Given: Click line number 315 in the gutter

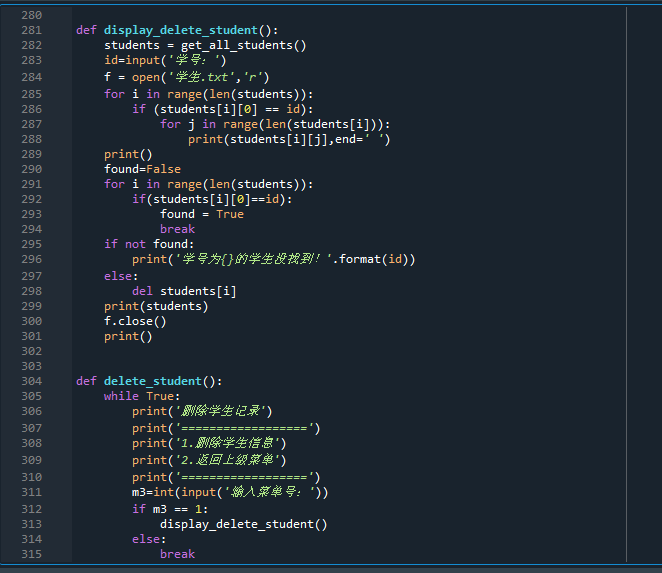Looking at the screenshot, I should click(32, 554).
